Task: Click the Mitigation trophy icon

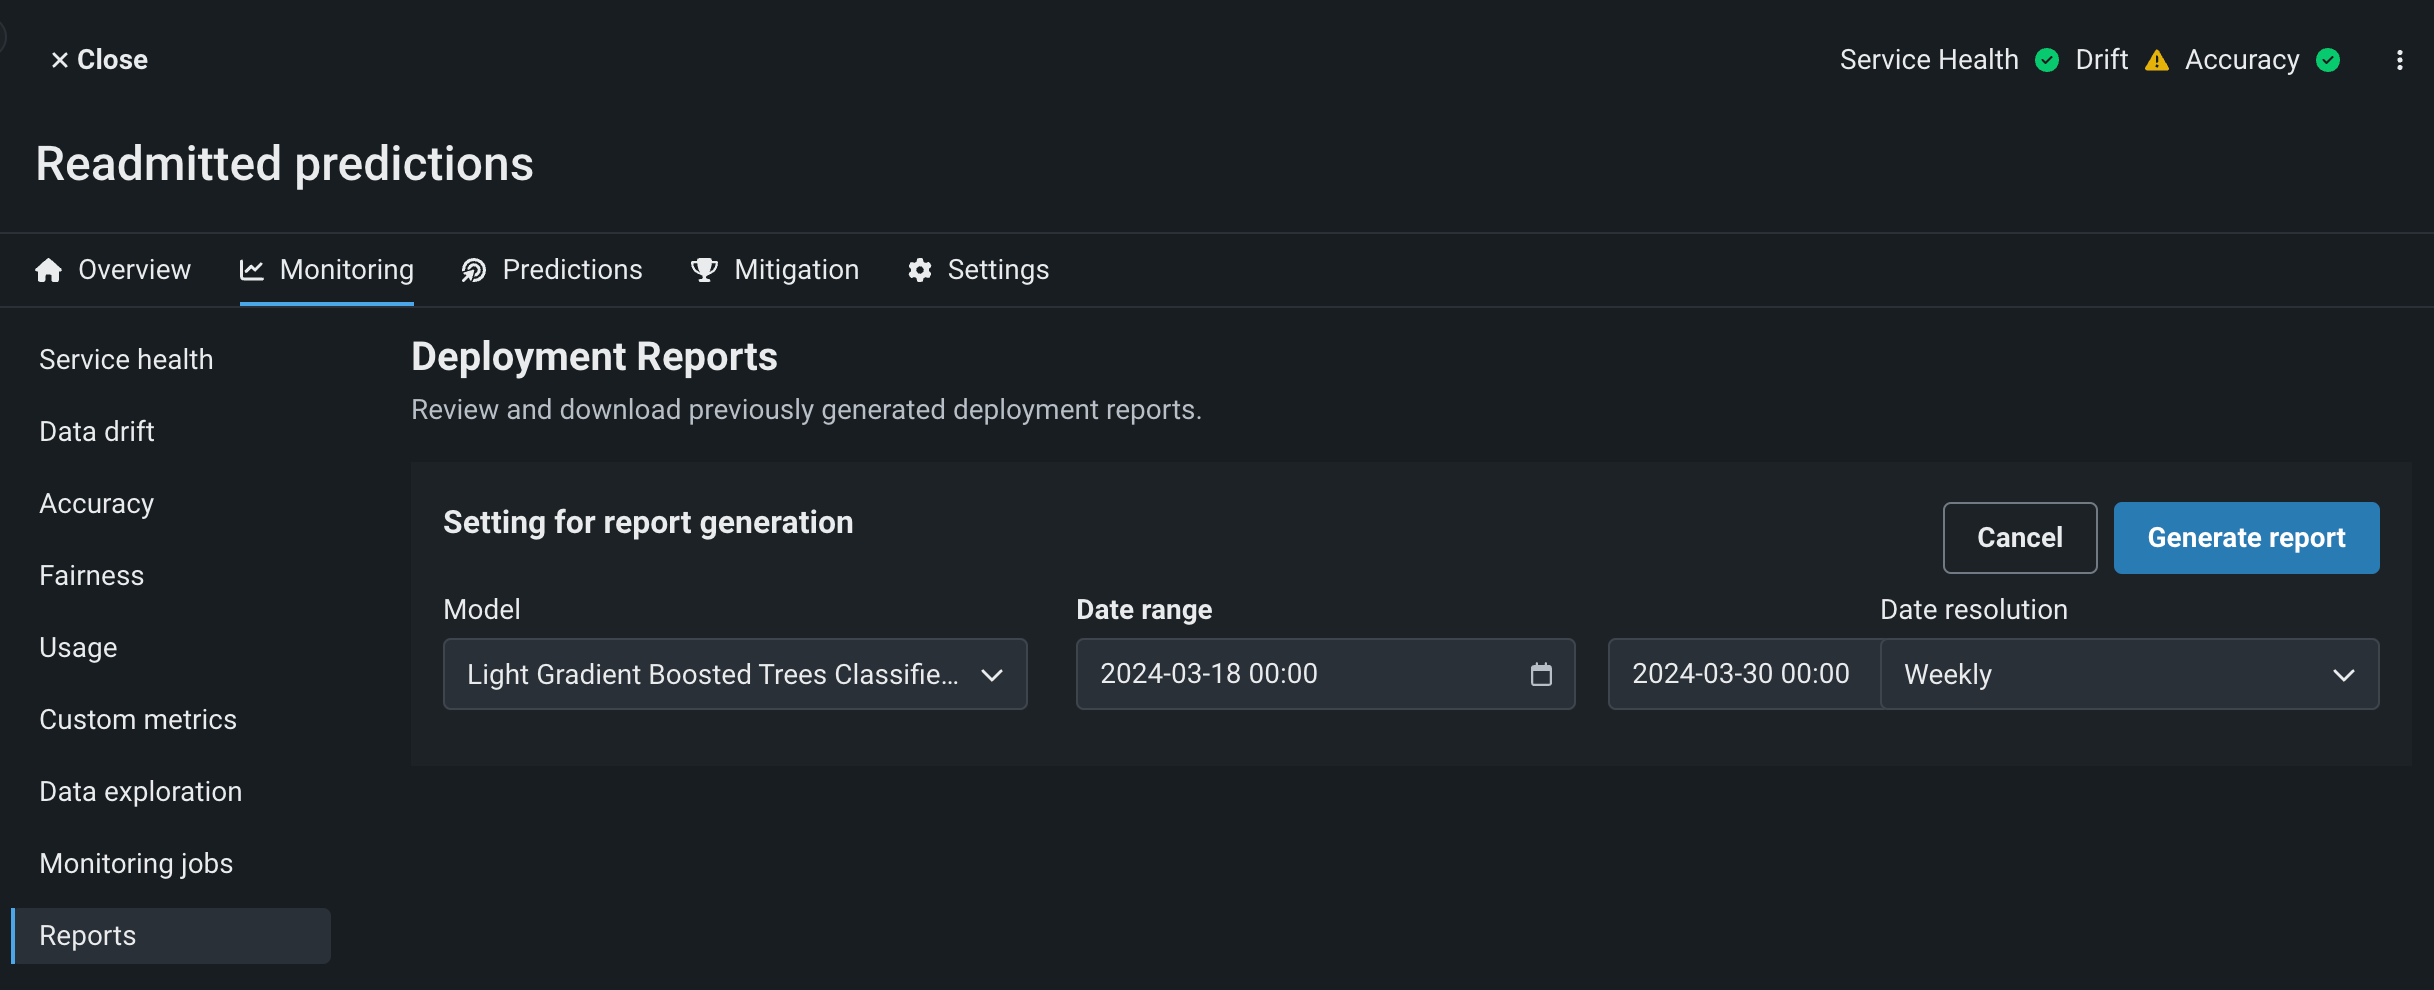Action: point(704,270)
